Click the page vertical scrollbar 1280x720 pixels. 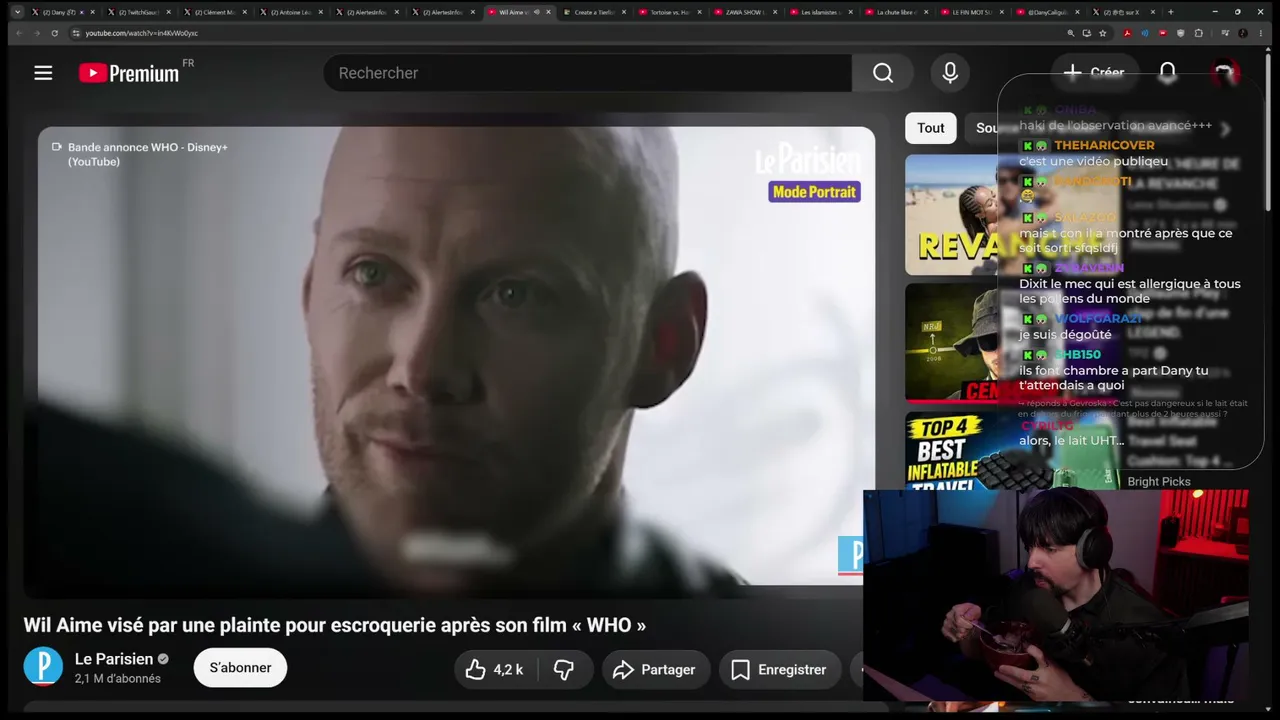click(x=1269, y=130)
